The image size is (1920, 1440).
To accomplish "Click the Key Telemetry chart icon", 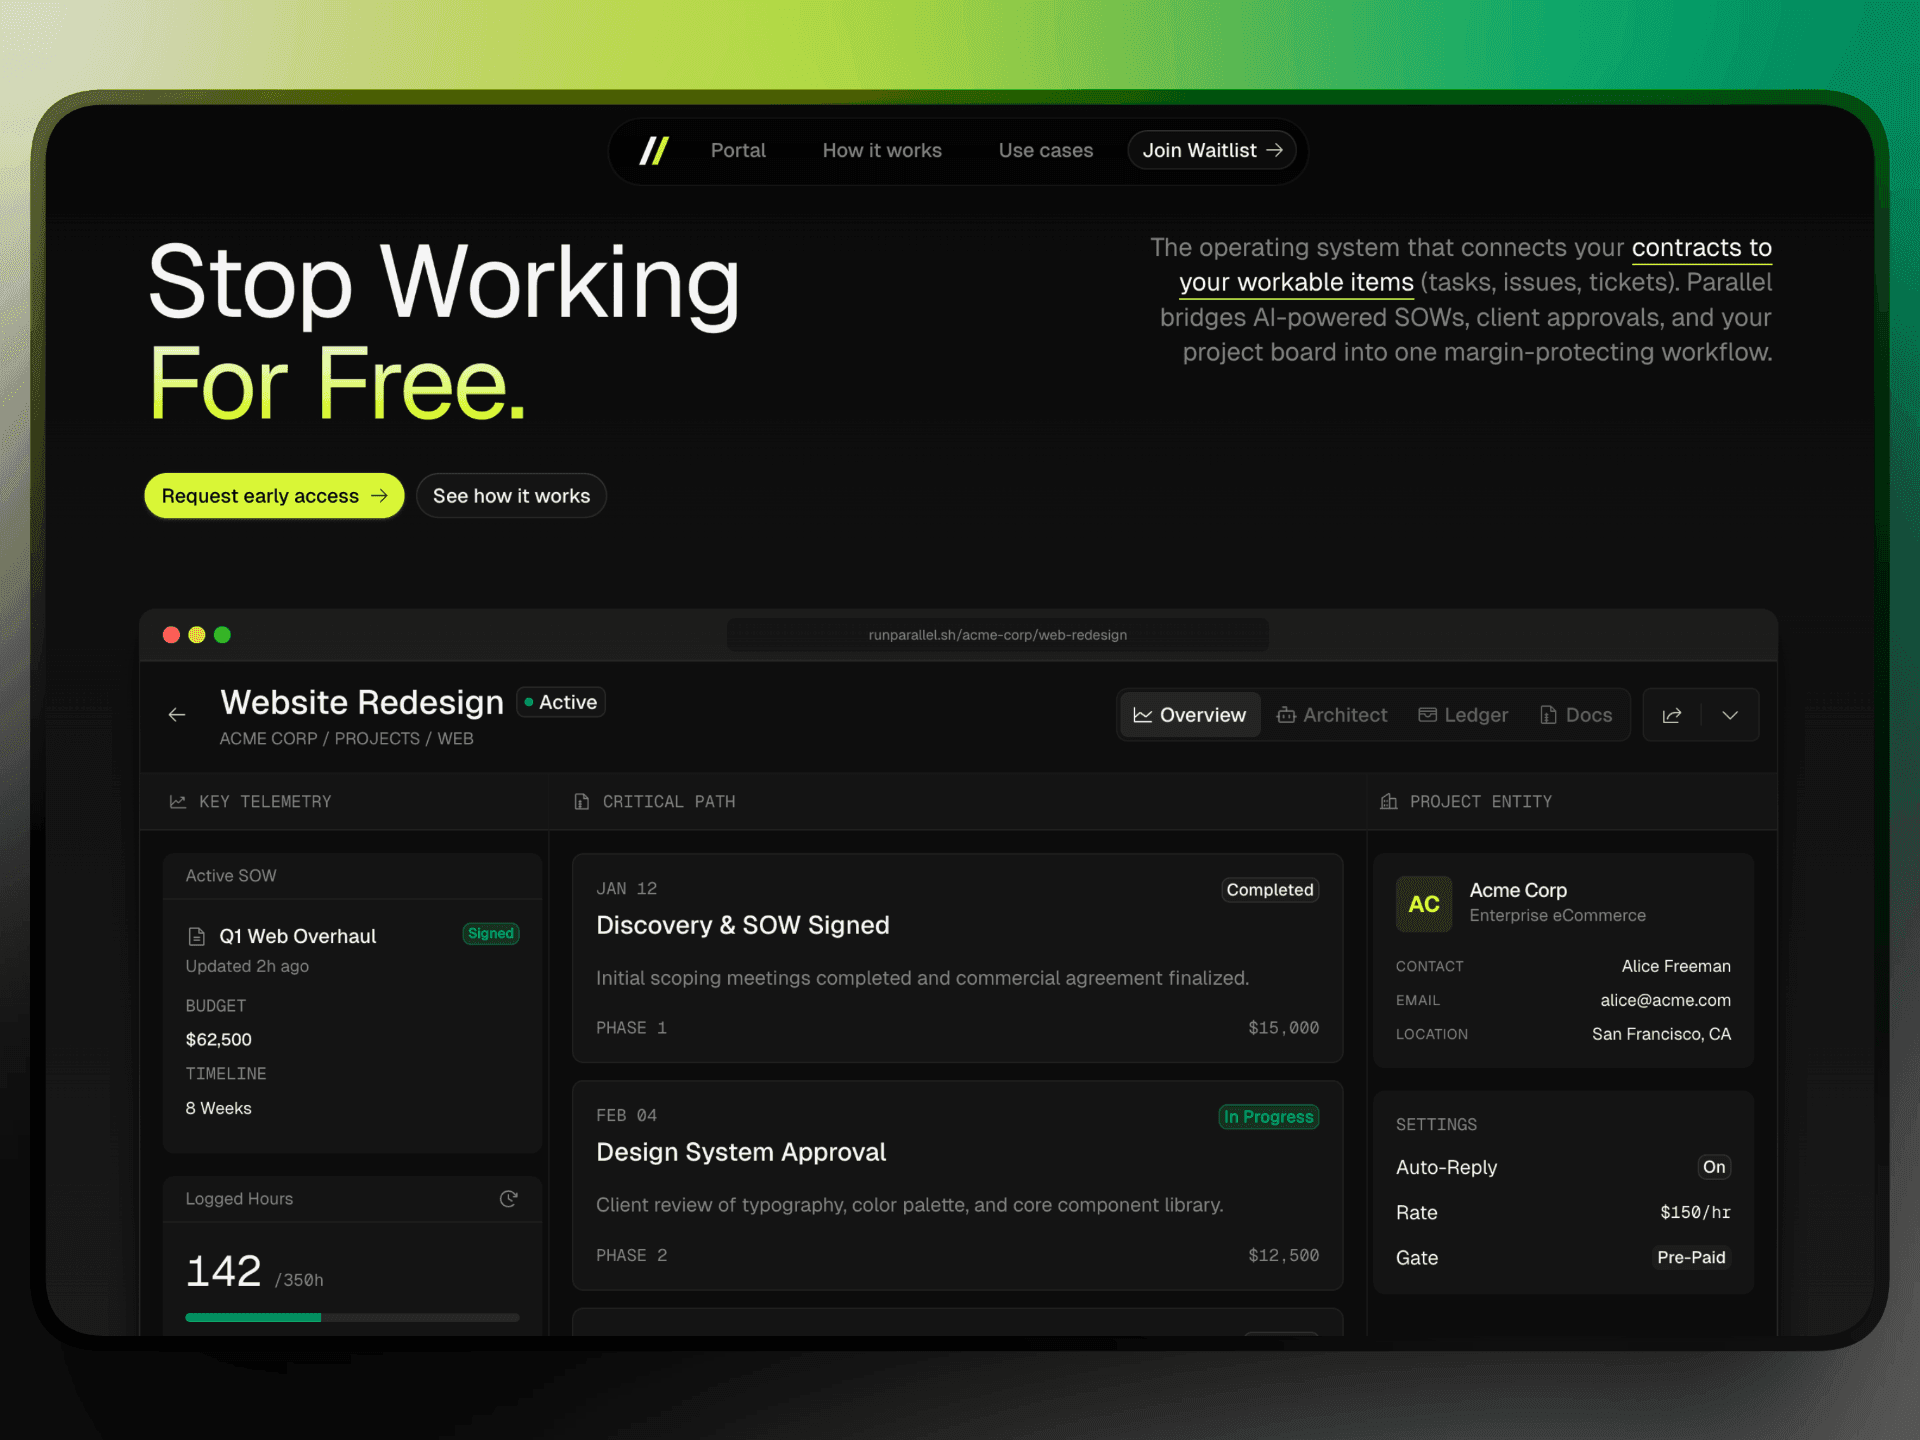I will [x=178, y=802].
